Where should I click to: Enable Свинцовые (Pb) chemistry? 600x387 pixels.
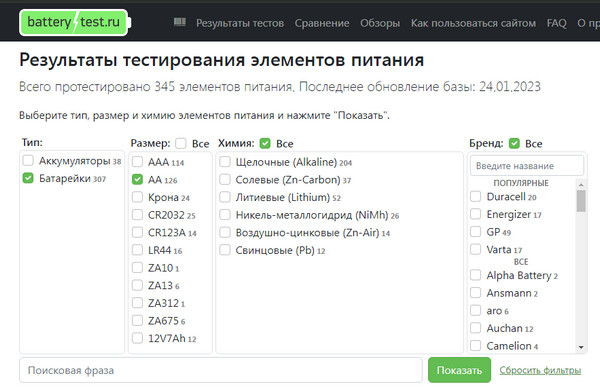click(225, 250)
